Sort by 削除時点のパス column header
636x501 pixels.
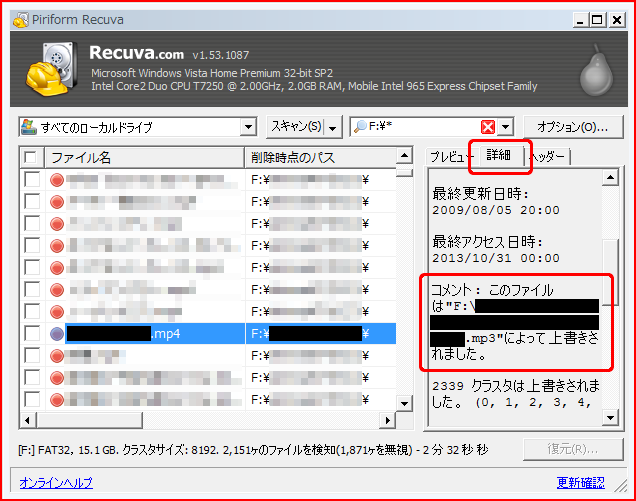[320, 157]
